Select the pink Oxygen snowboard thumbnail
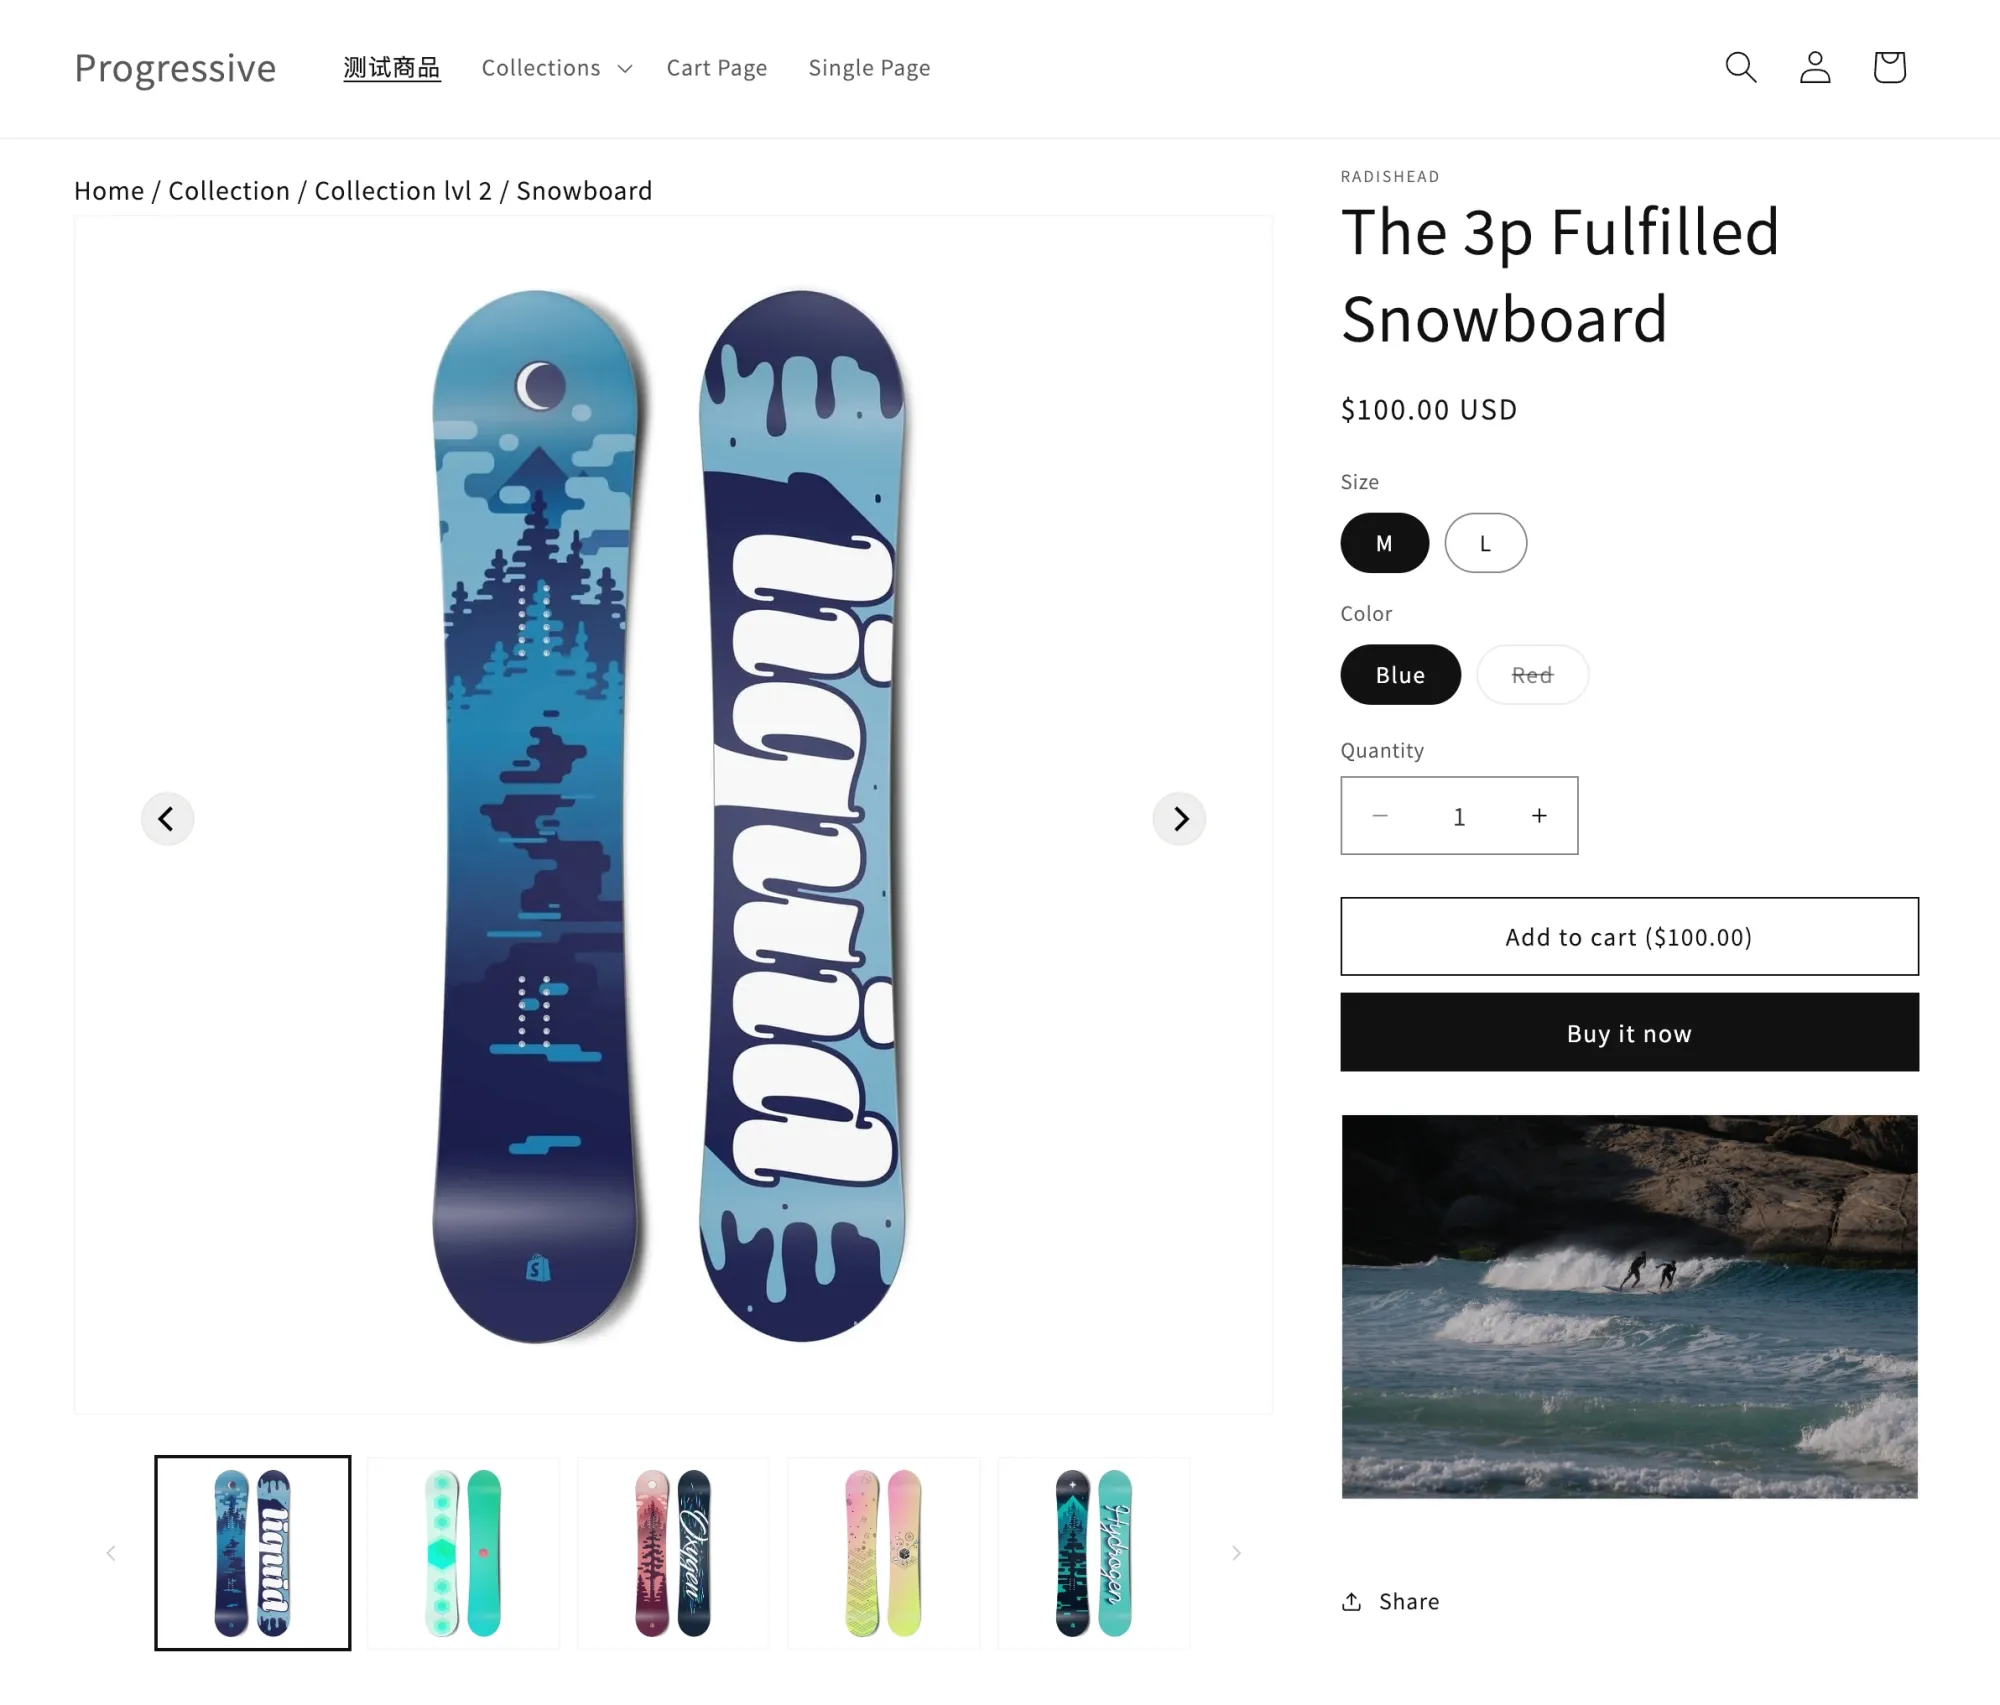This screenshot has width=2000, height=1705. pyautogui.click(x=673, y=1552)
